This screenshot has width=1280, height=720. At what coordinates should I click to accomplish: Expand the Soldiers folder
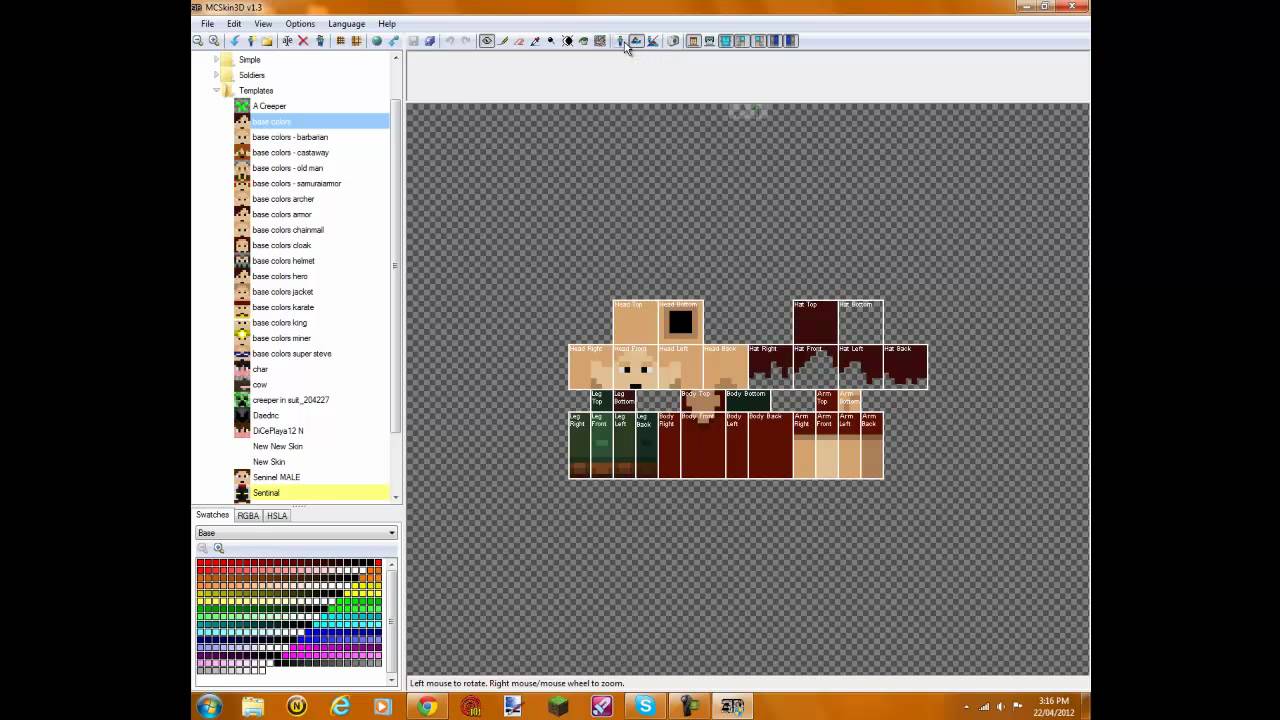216,75
